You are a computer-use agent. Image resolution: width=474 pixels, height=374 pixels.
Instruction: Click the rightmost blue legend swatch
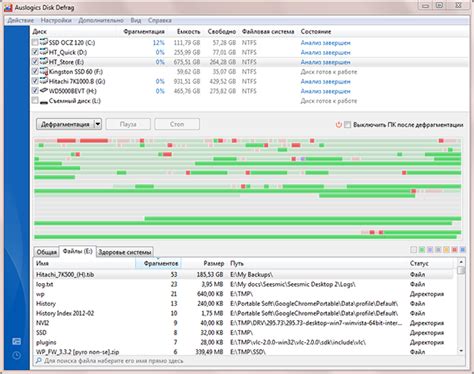(463, 250)
